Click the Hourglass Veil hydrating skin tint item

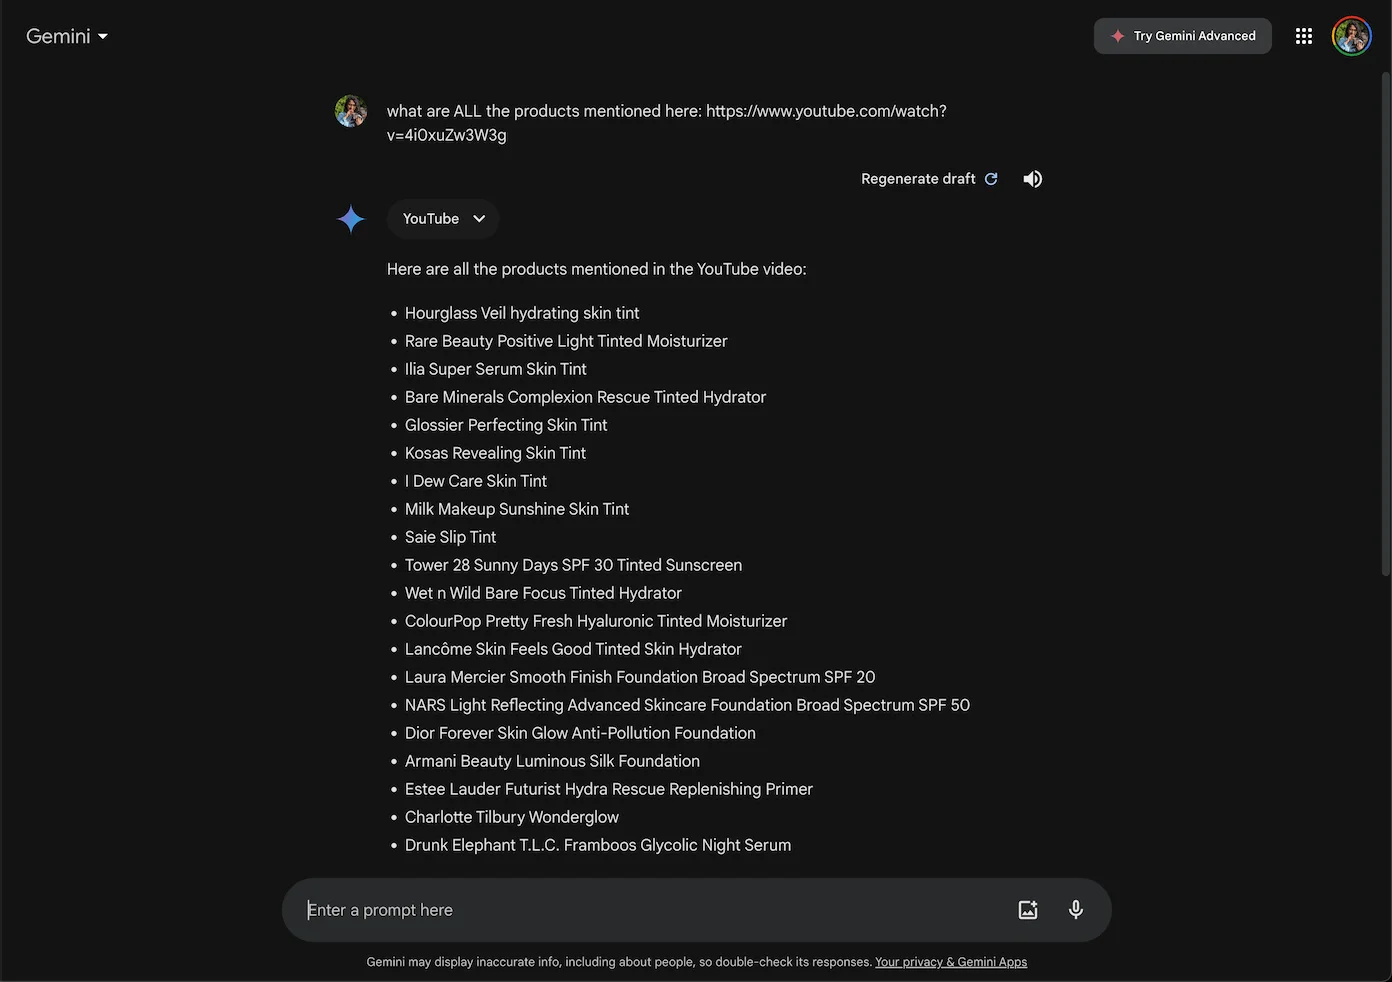pos(521,313)
